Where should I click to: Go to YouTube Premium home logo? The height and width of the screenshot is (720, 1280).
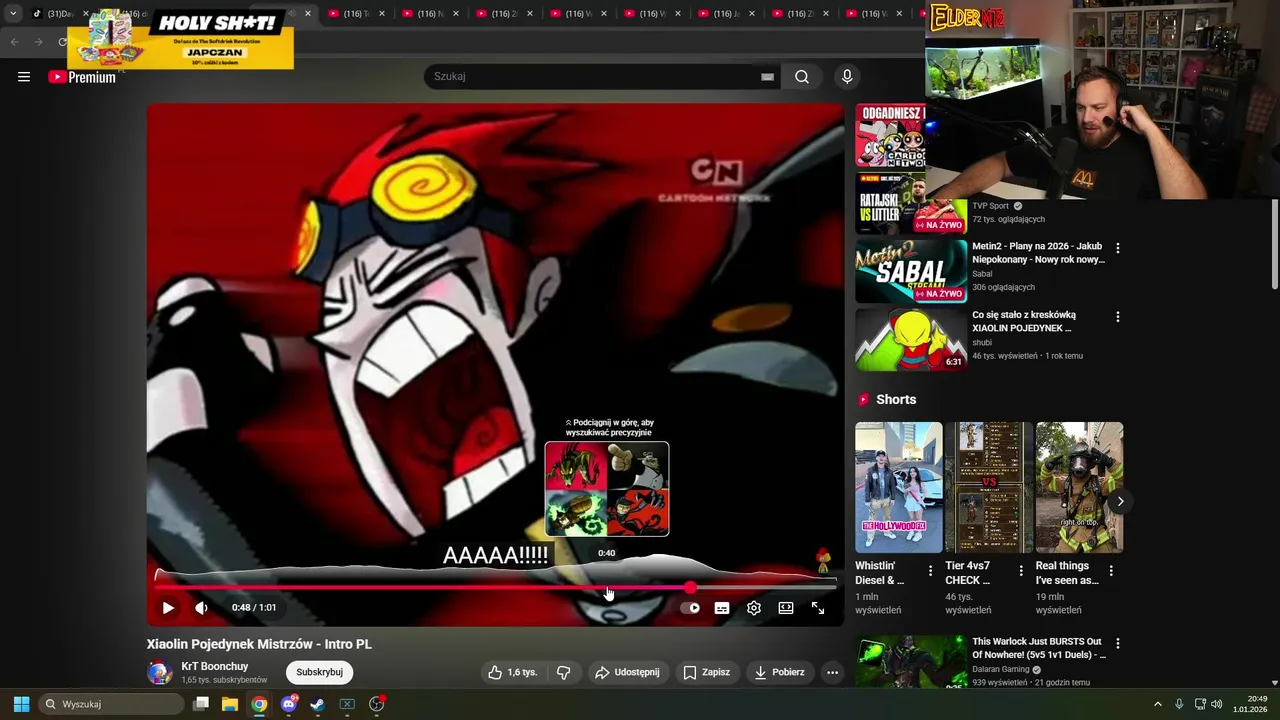click(x=82, y=77)
